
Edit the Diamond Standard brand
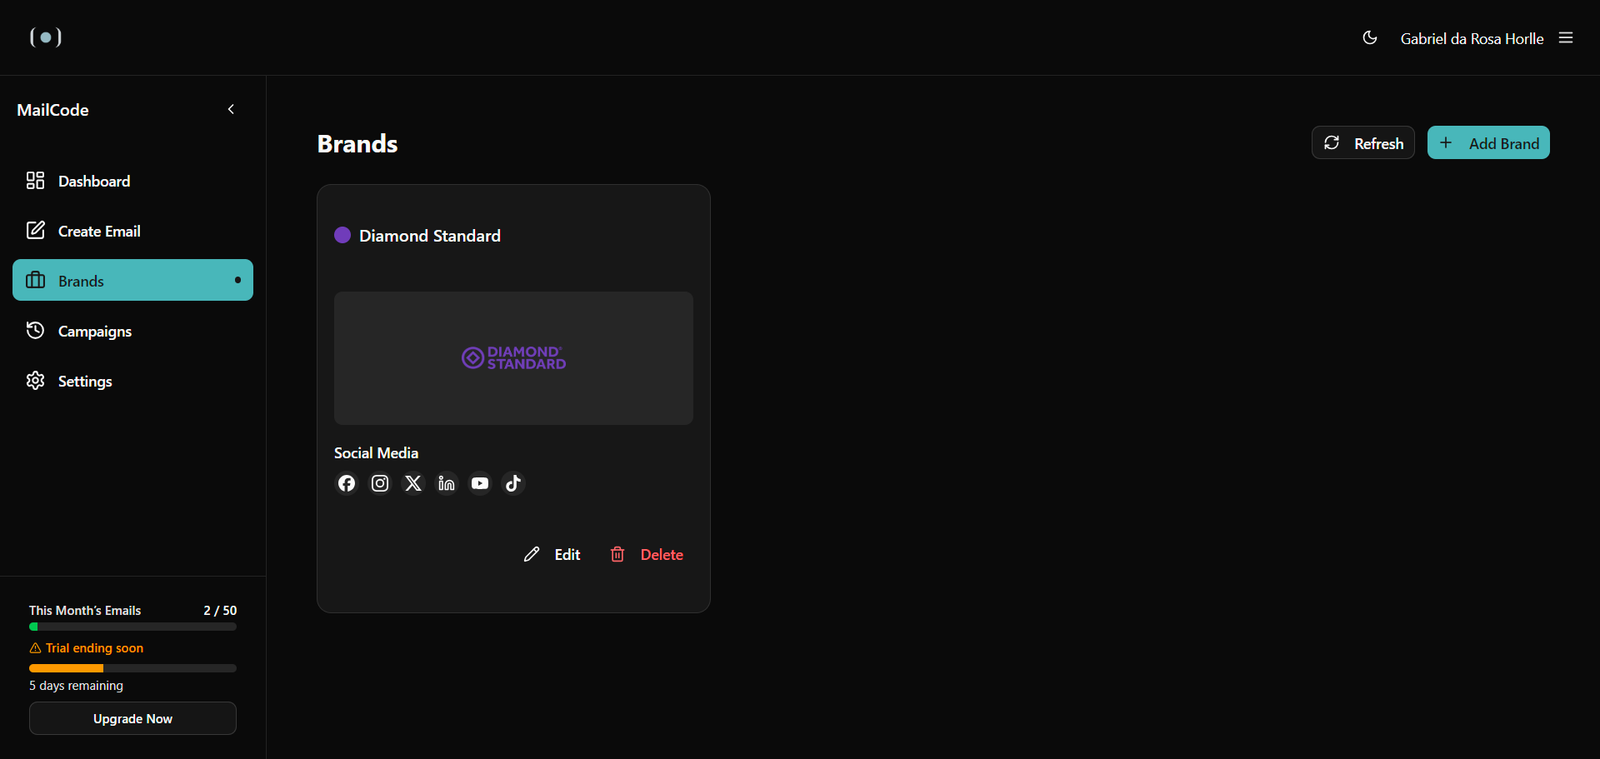[552, 554]
